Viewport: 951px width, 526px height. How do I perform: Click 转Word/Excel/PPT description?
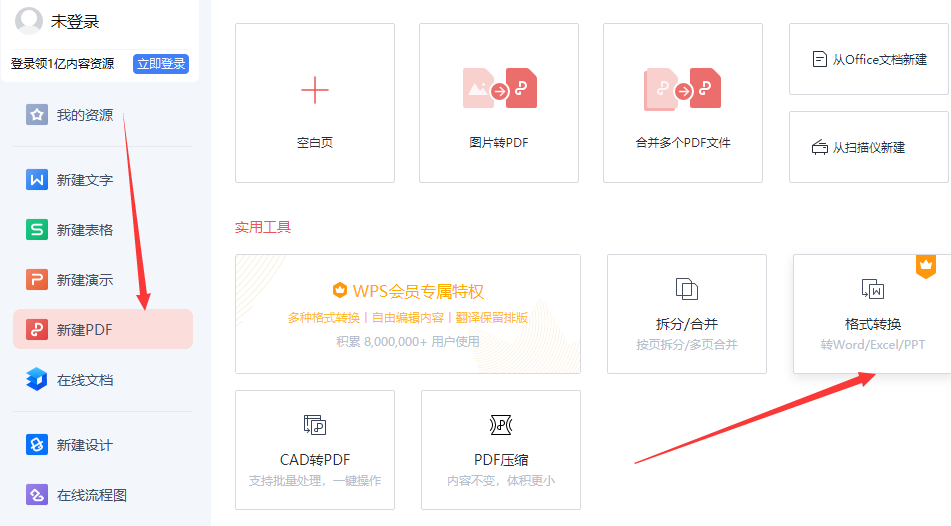873,345
